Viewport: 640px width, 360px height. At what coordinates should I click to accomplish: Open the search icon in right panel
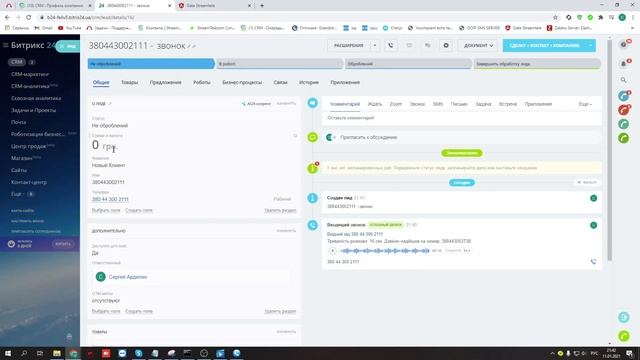tap(623, 80)
